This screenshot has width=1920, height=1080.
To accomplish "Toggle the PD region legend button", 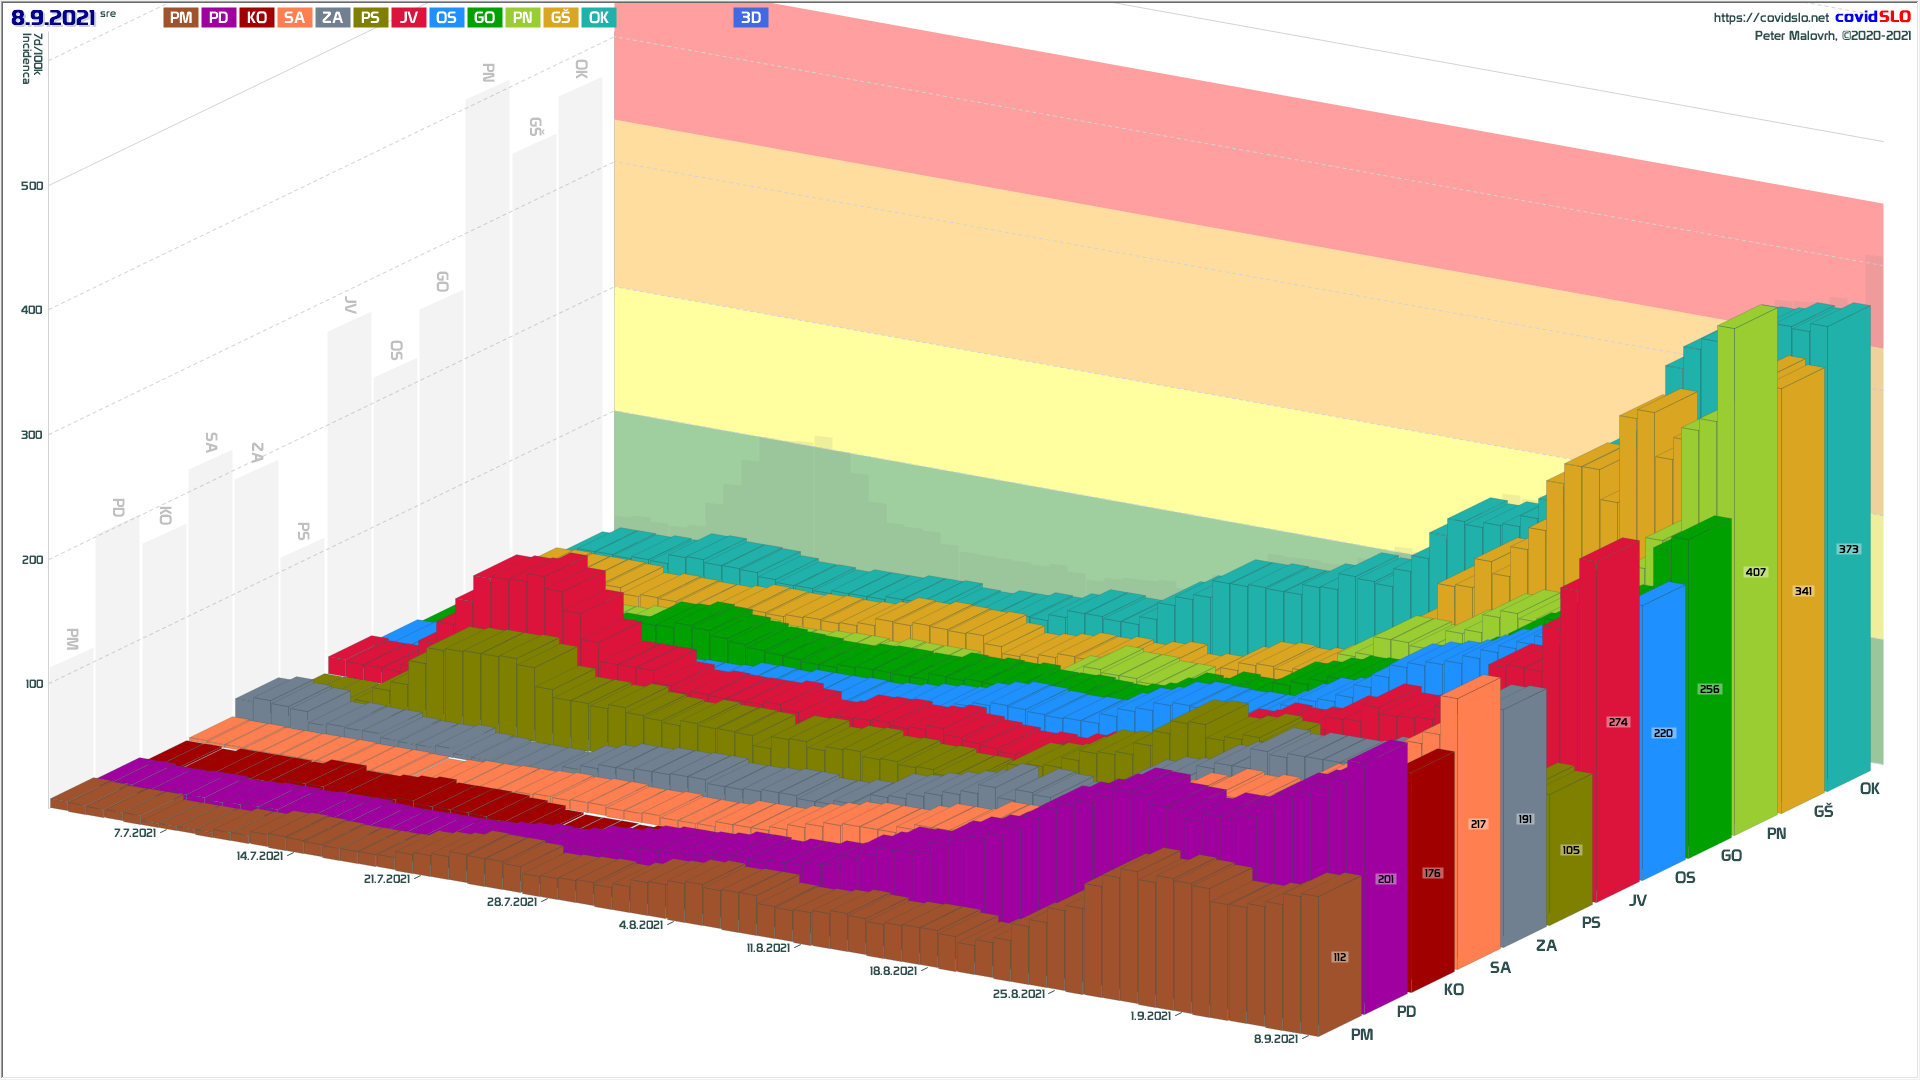I will [x=219, y=17].
